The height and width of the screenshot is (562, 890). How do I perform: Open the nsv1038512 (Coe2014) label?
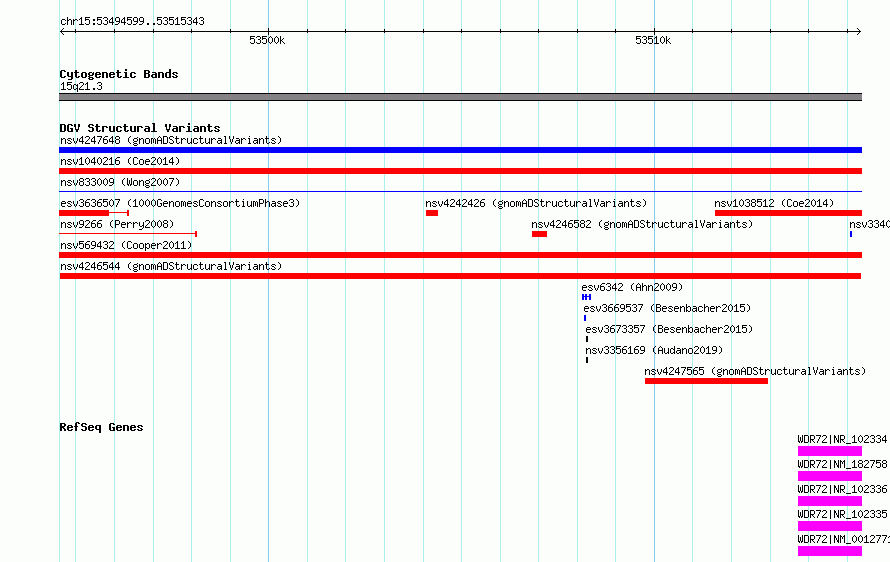coord(774,203)
